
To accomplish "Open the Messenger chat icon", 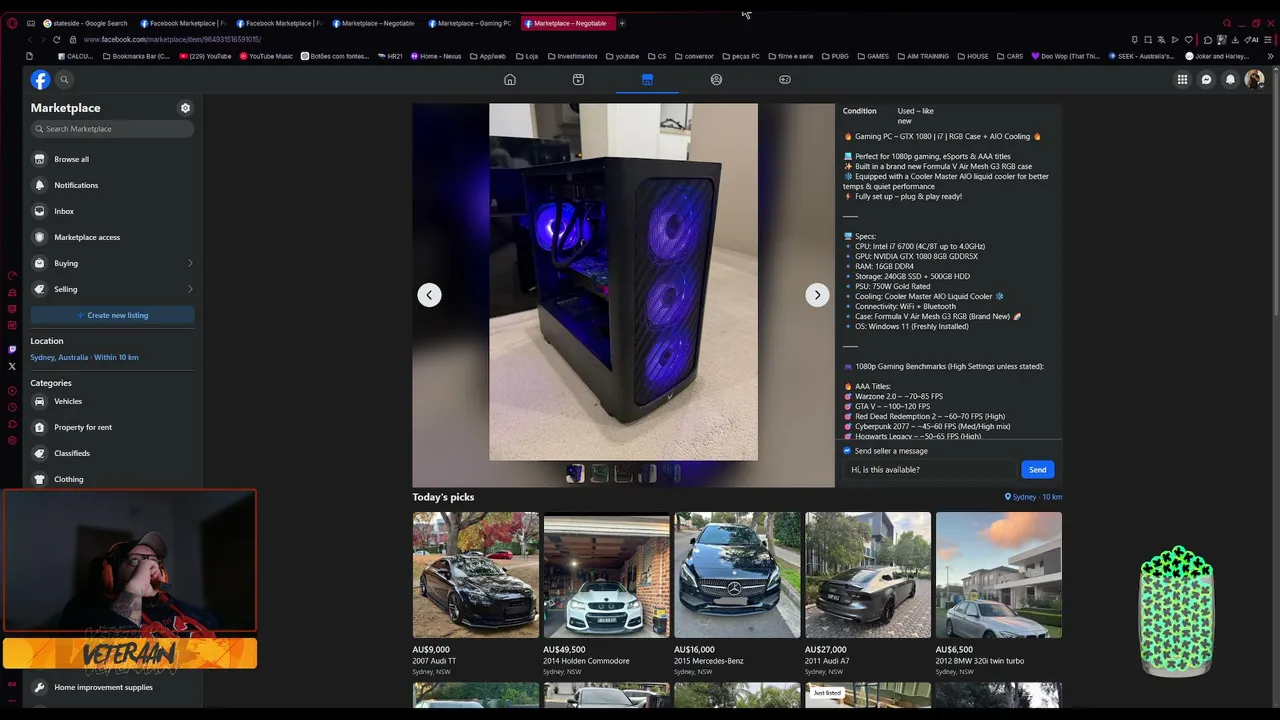I will [1206, 80].
